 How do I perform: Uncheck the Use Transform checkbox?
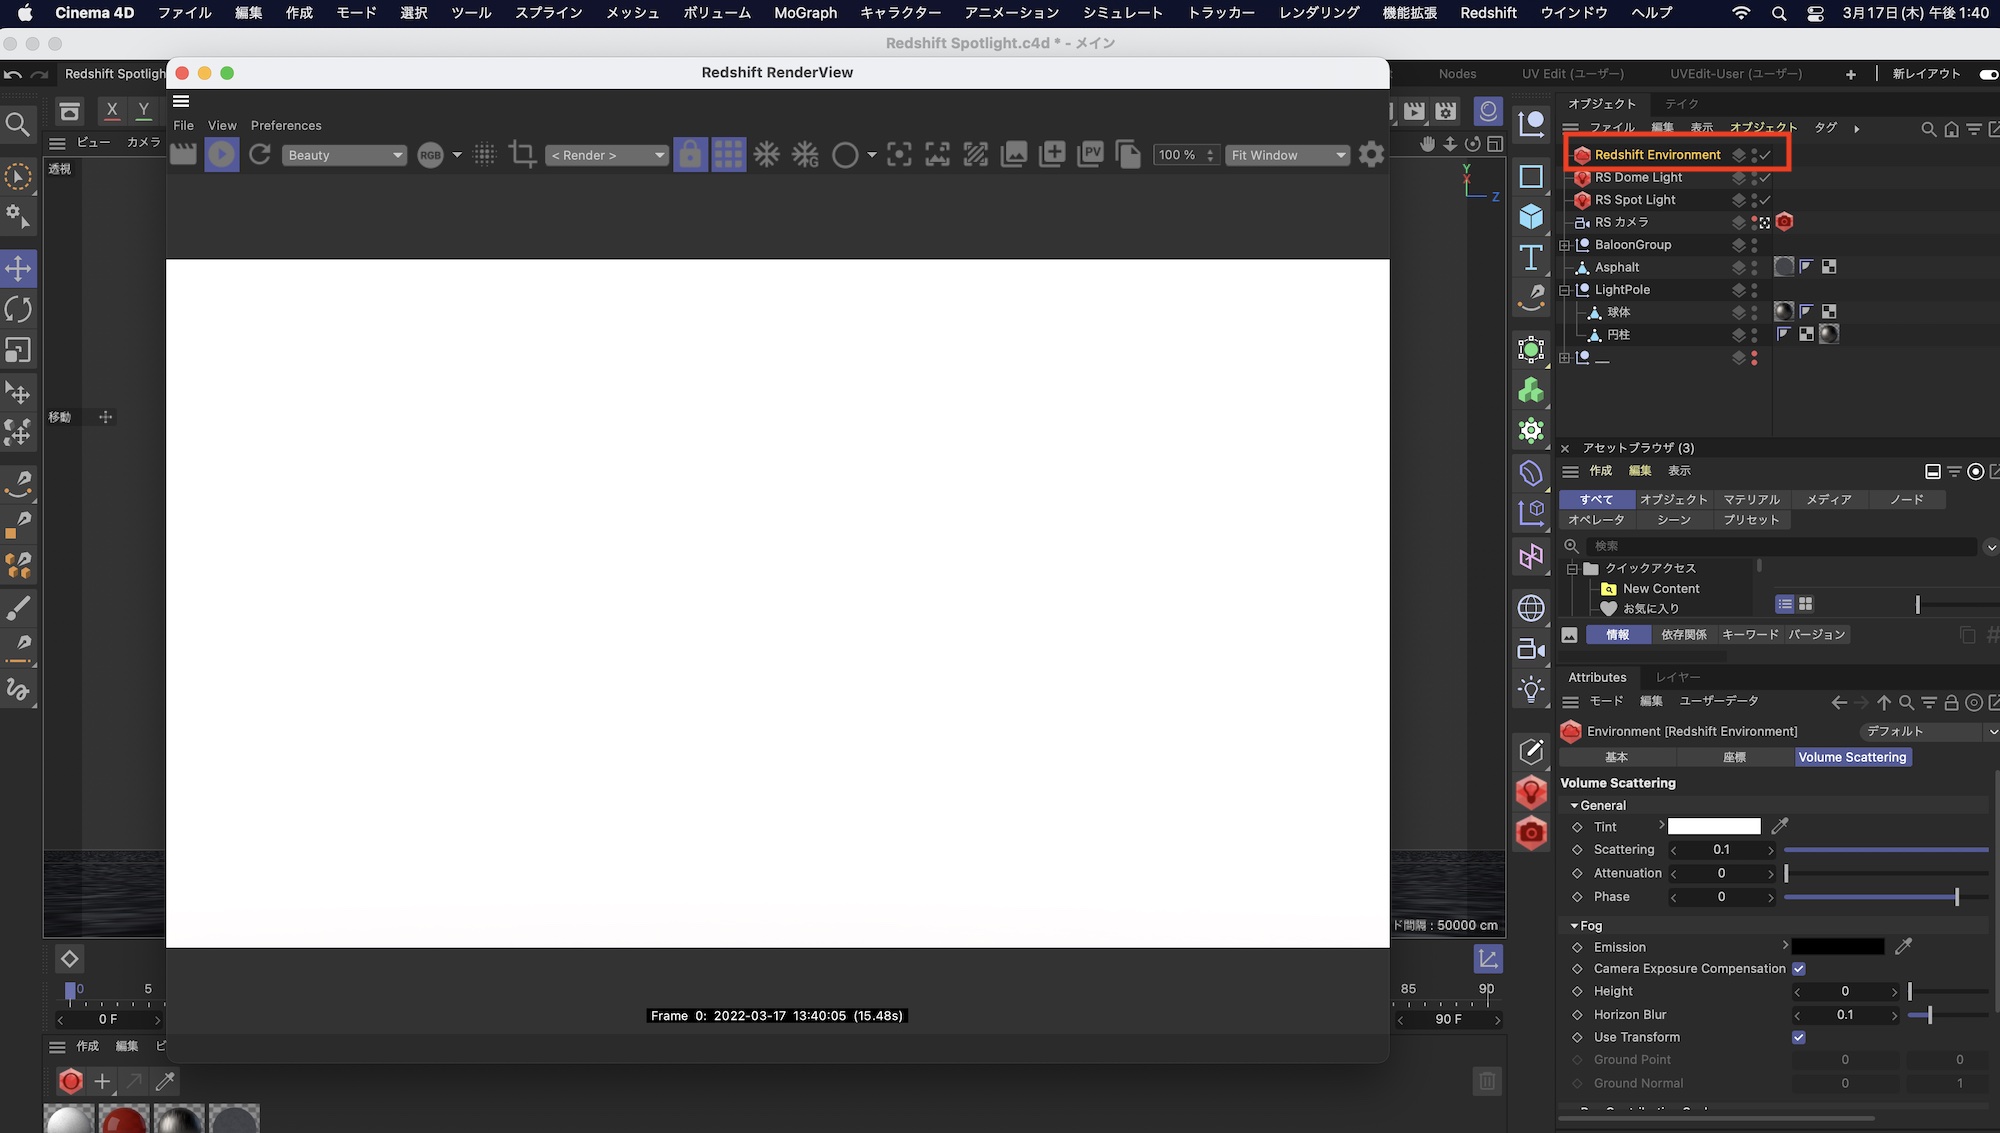1798,1038
